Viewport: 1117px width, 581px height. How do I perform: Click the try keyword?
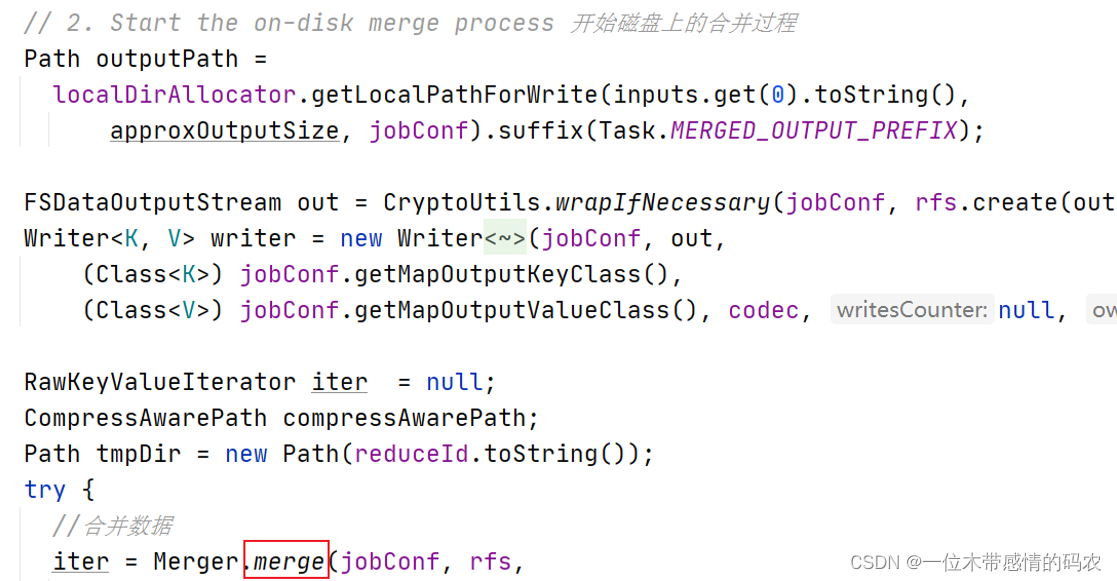(x=45, y=490)
